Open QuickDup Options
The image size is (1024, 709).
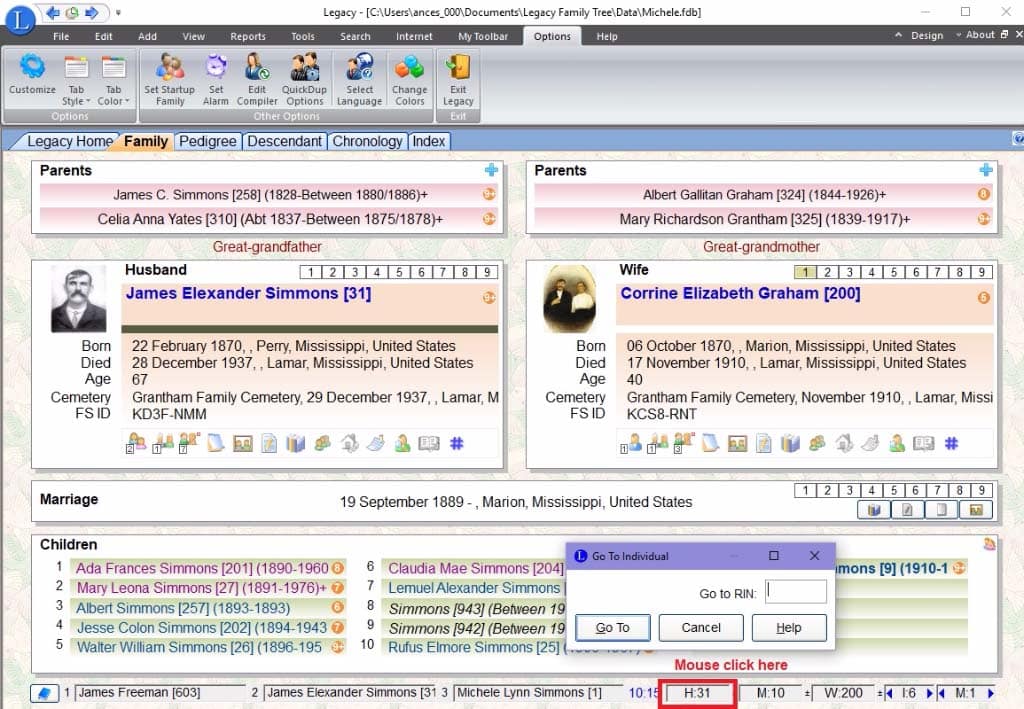coord(304,80)
